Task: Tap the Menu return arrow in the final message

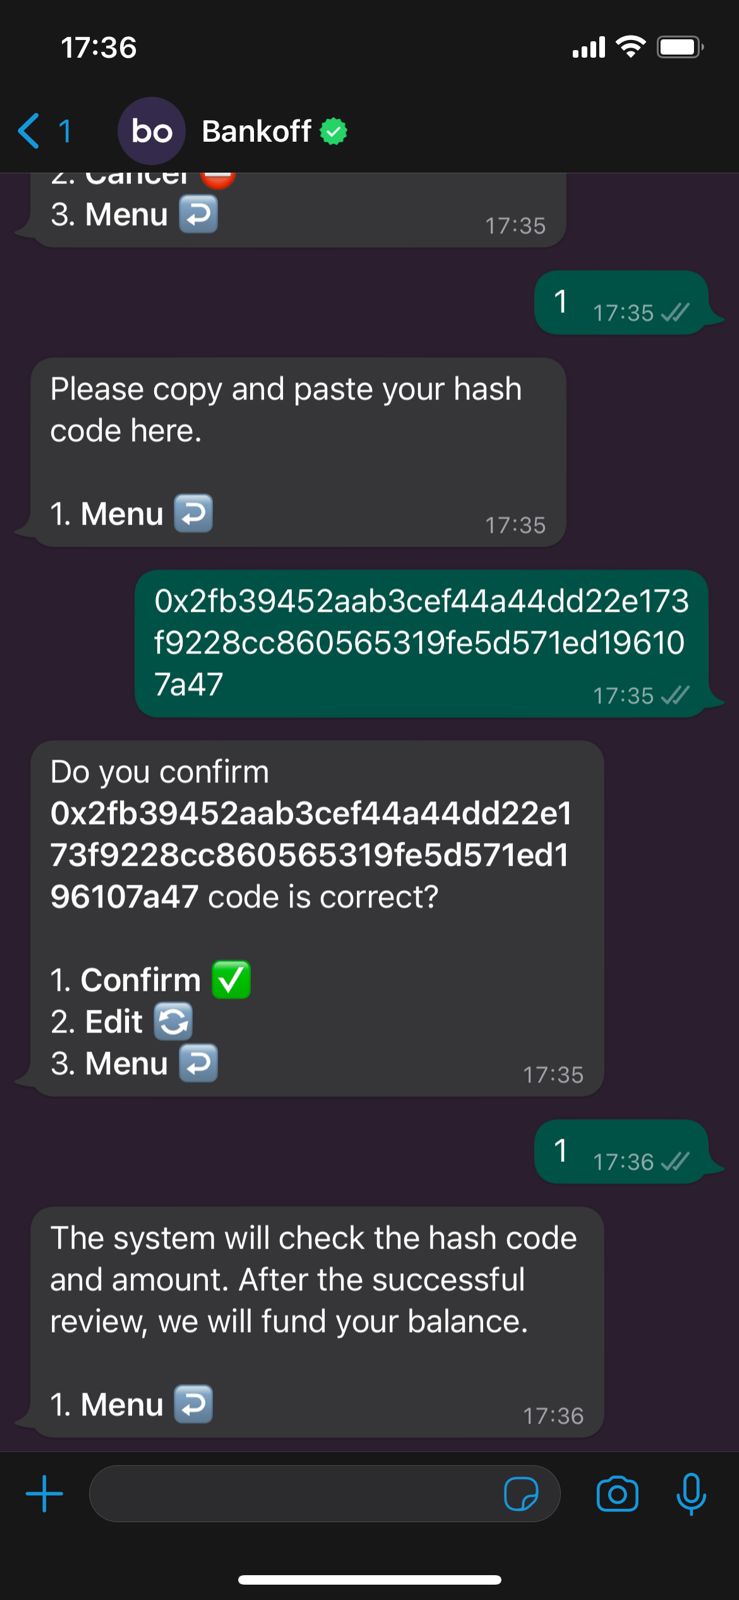Action: [193, 1405]
